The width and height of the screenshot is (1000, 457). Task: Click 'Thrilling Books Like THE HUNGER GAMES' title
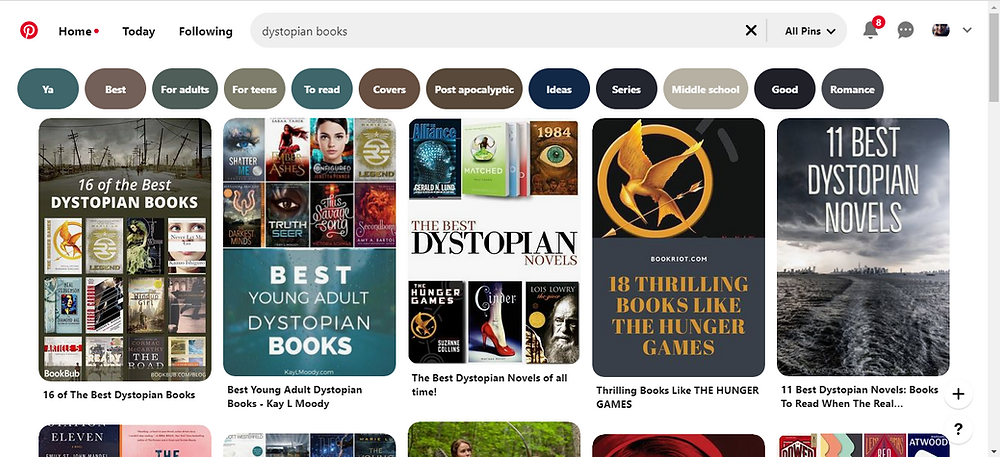677,397
